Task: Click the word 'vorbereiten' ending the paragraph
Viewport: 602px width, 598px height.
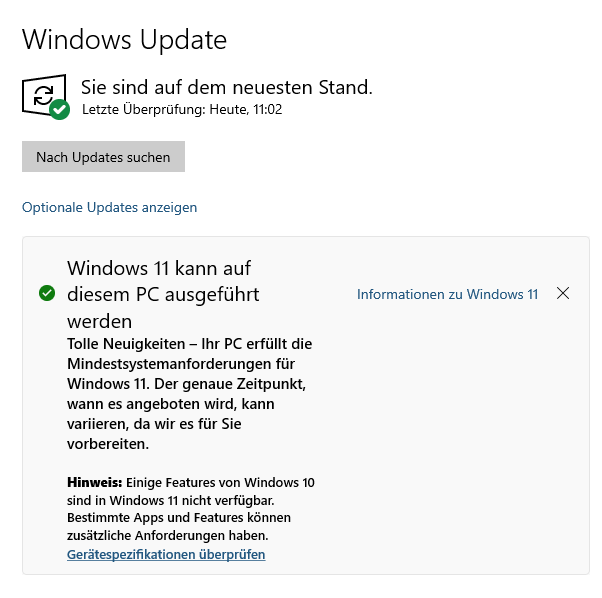Action: click(108, 444)
